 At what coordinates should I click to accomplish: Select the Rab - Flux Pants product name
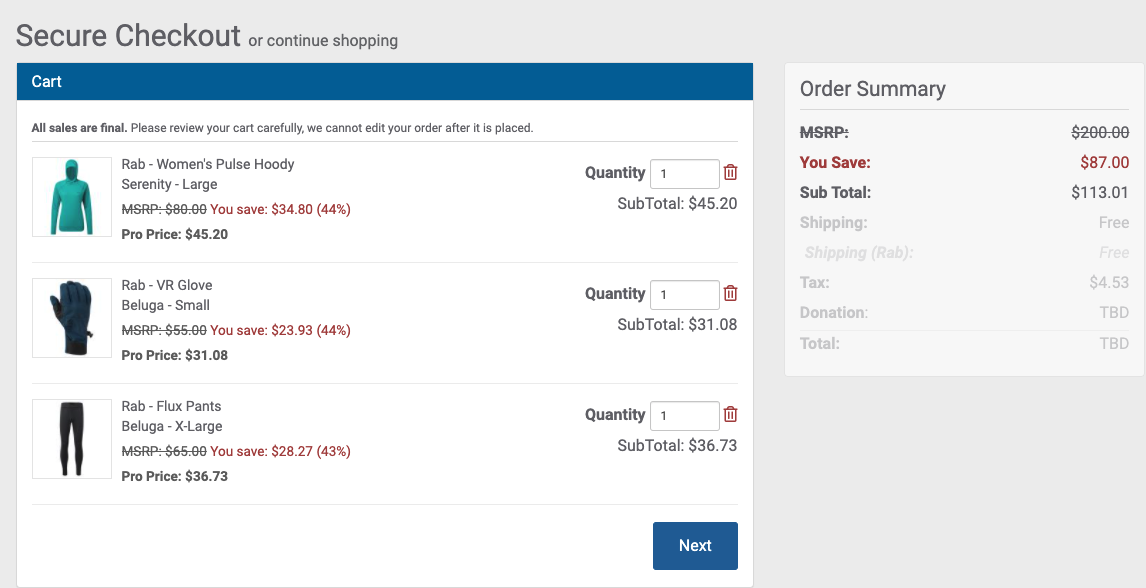[171, 406]
